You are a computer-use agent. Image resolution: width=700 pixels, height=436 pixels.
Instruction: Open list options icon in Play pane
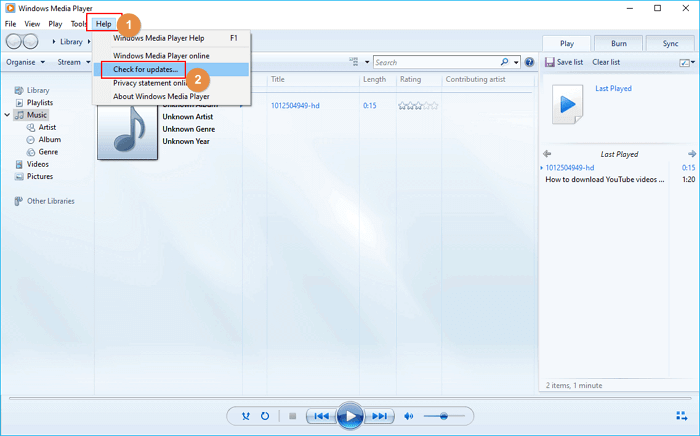[x=687, y=62]
